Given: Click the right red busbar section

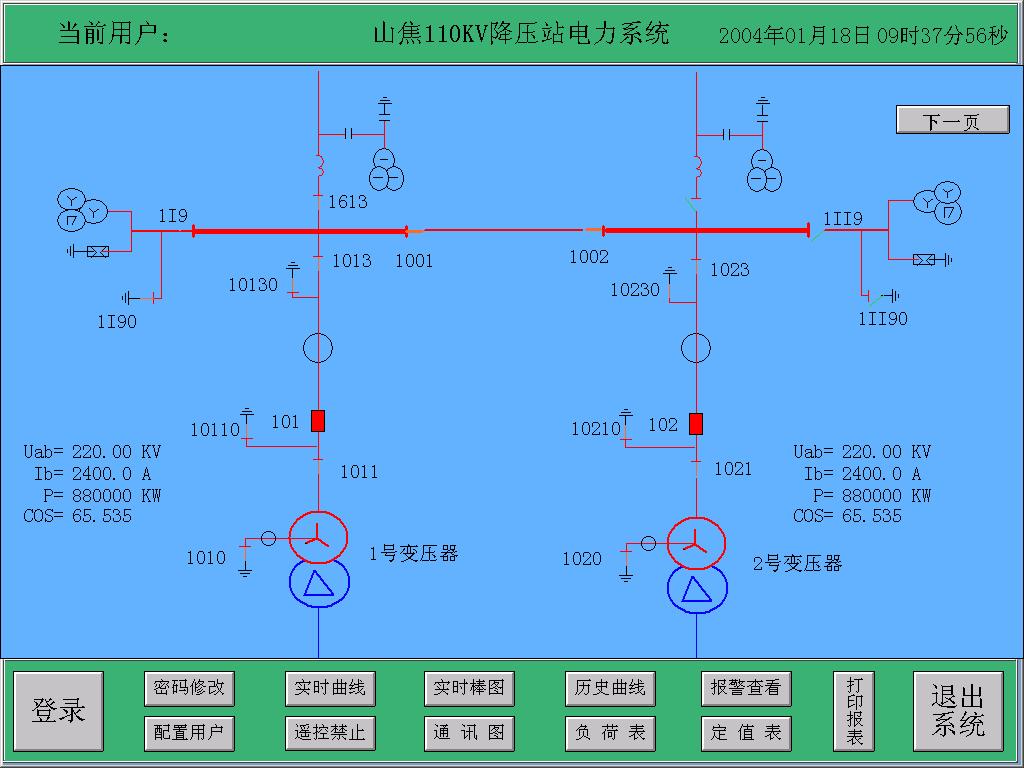Looking at the screenshot, I should (706, 231).
